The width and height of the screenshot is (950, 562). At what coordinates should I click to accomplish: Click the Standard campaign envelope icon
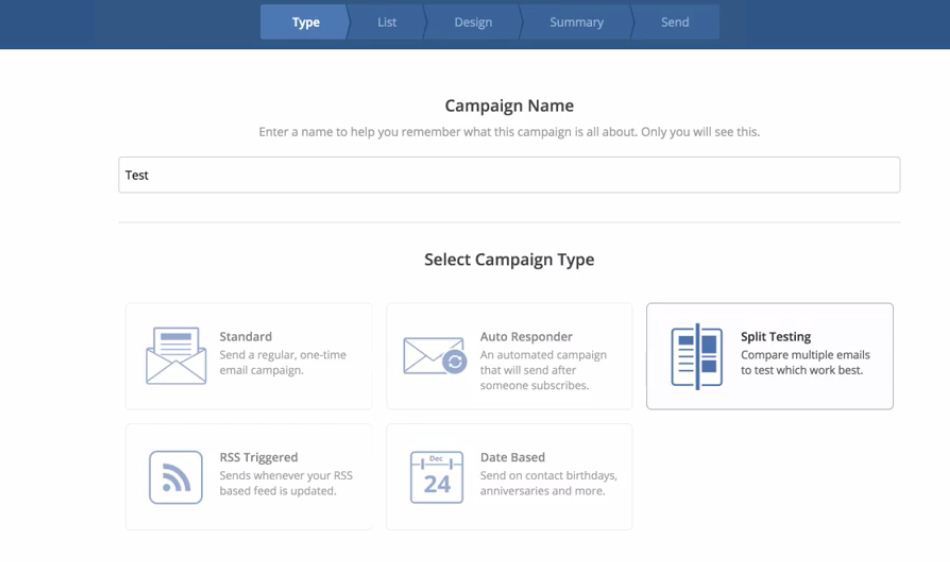click(x=176, y=355)
